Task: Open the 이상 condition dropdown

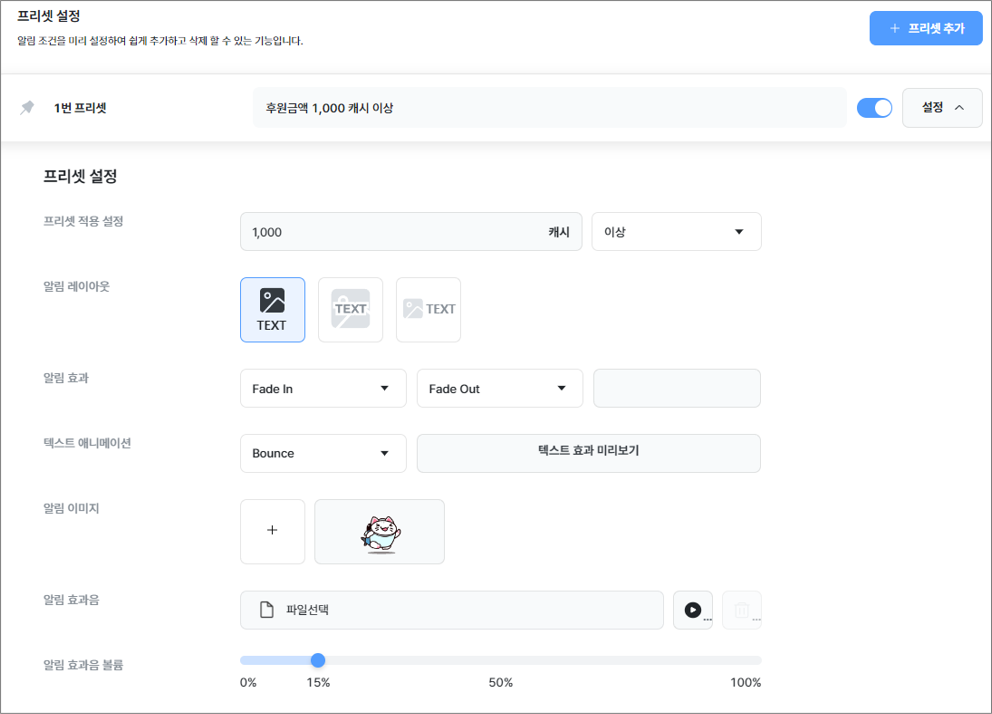Action: pos(676,231)
